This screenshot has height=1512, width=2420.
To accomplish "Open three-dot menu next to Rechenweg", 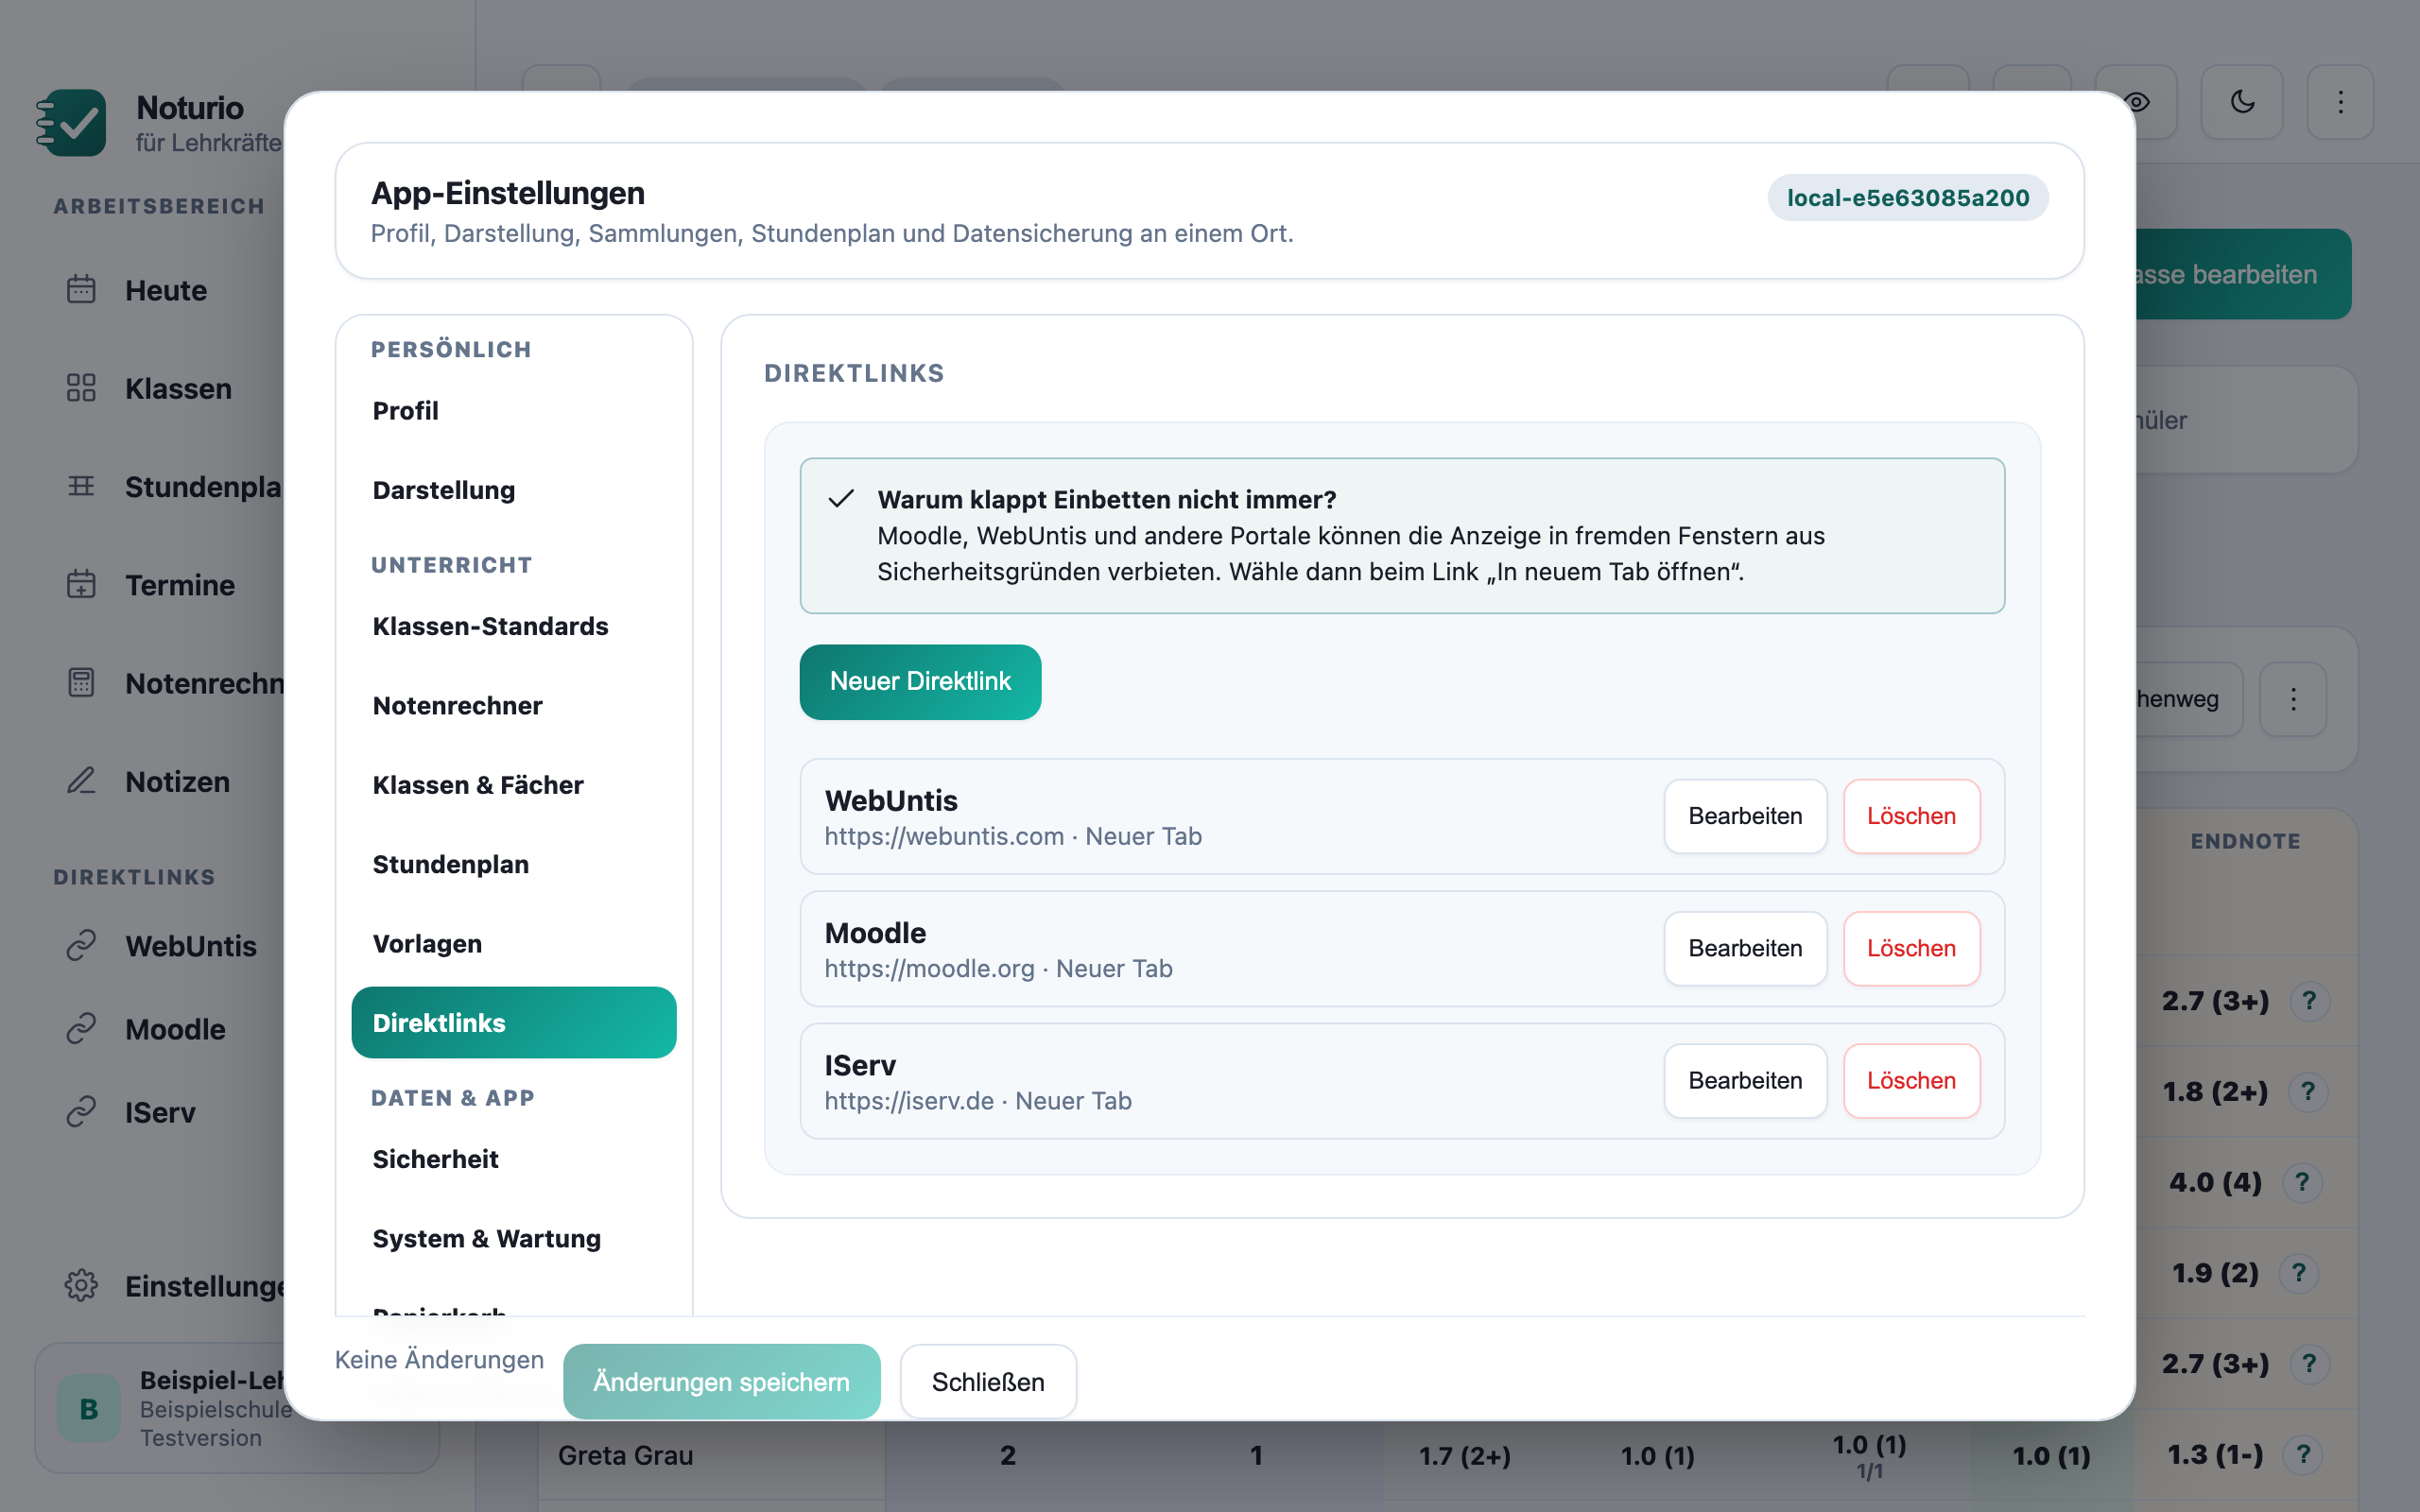I will 2293,699.
